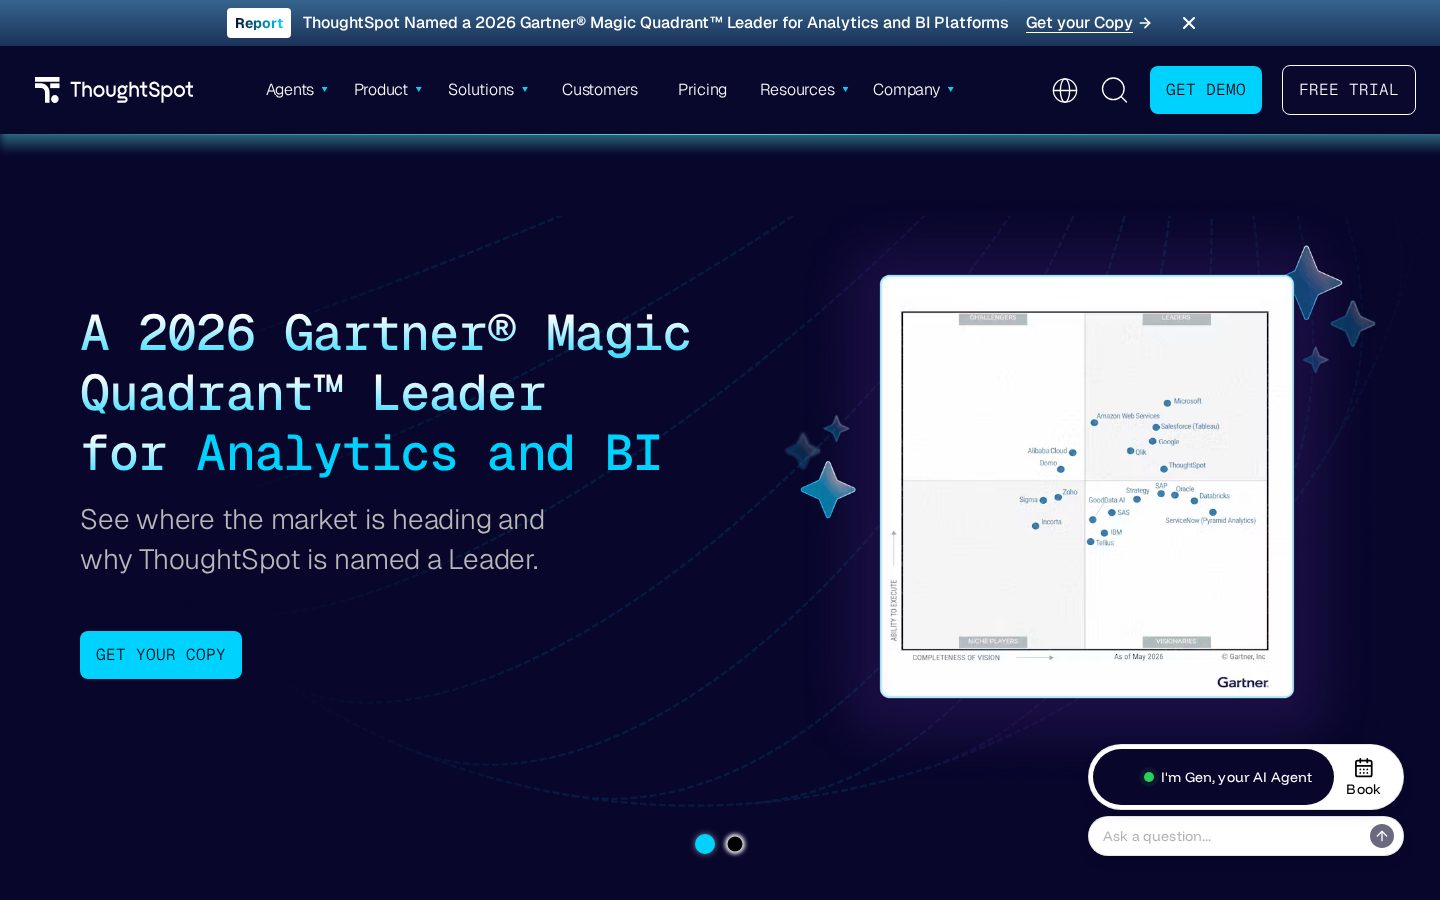The height and width of the screenshot is (900, 1440).
Task: Follow the Get your Copy banner link
Action: (1088, 23)
